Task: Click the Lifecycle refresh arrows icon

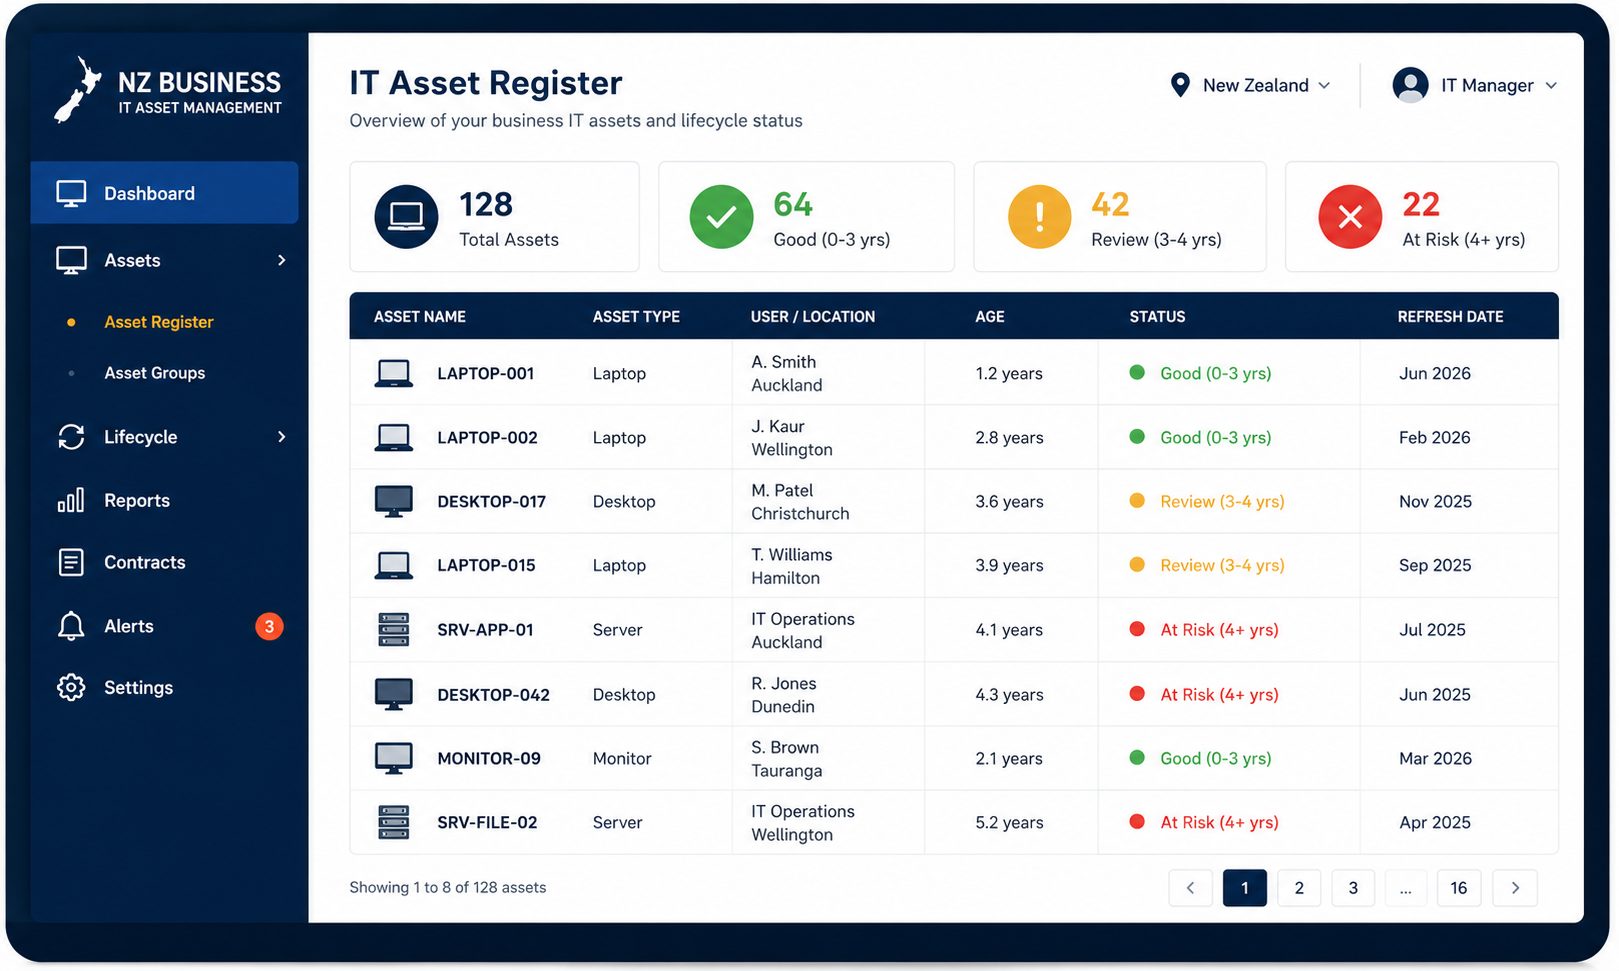Action: click(71, 437)
